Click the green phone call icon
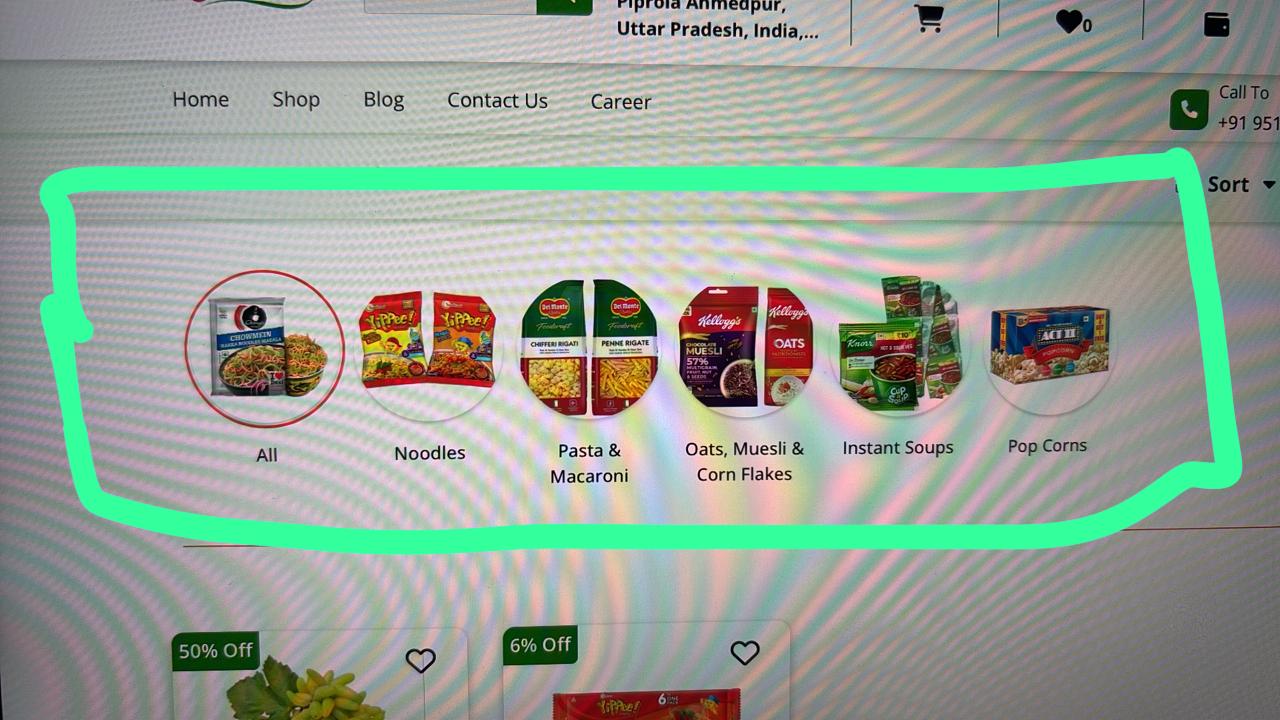 pos(1189,110)
